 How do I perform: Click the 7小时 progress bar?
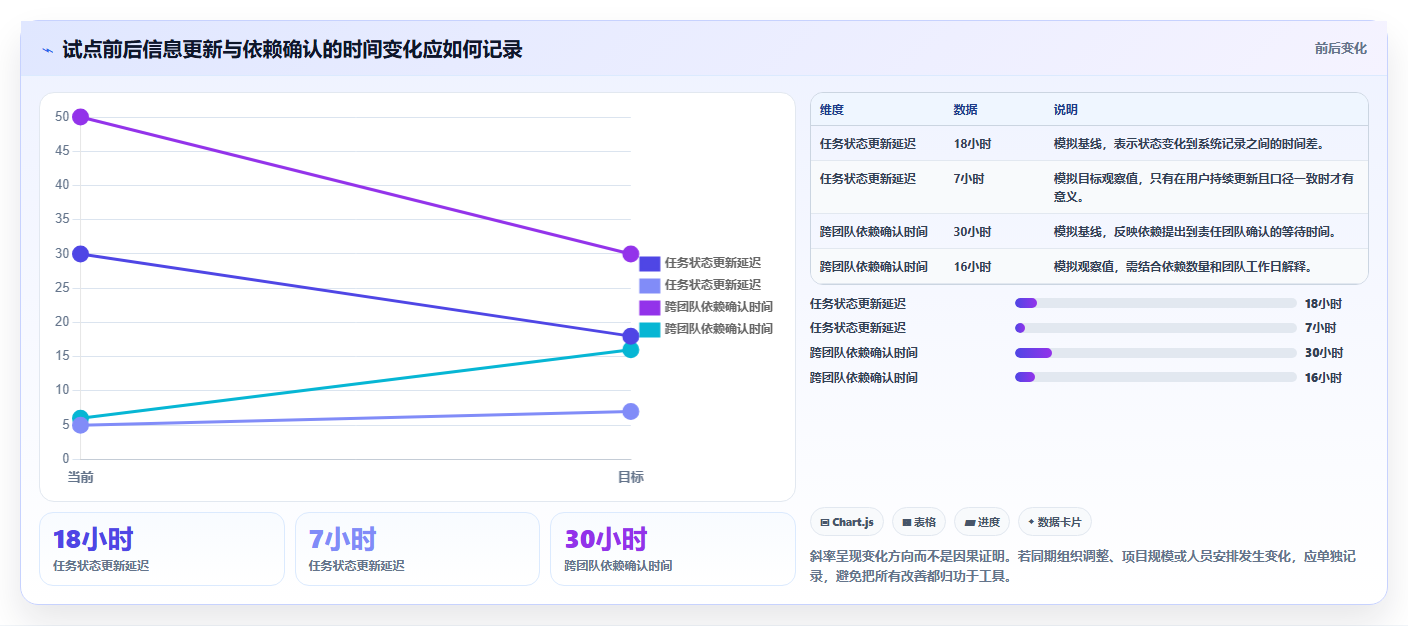pos(1155,328)
